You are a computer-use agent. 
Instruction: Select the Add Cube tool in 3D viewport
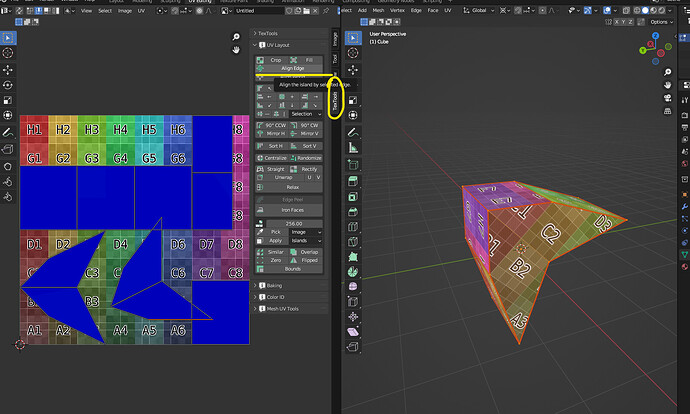[x=353, y=165]
